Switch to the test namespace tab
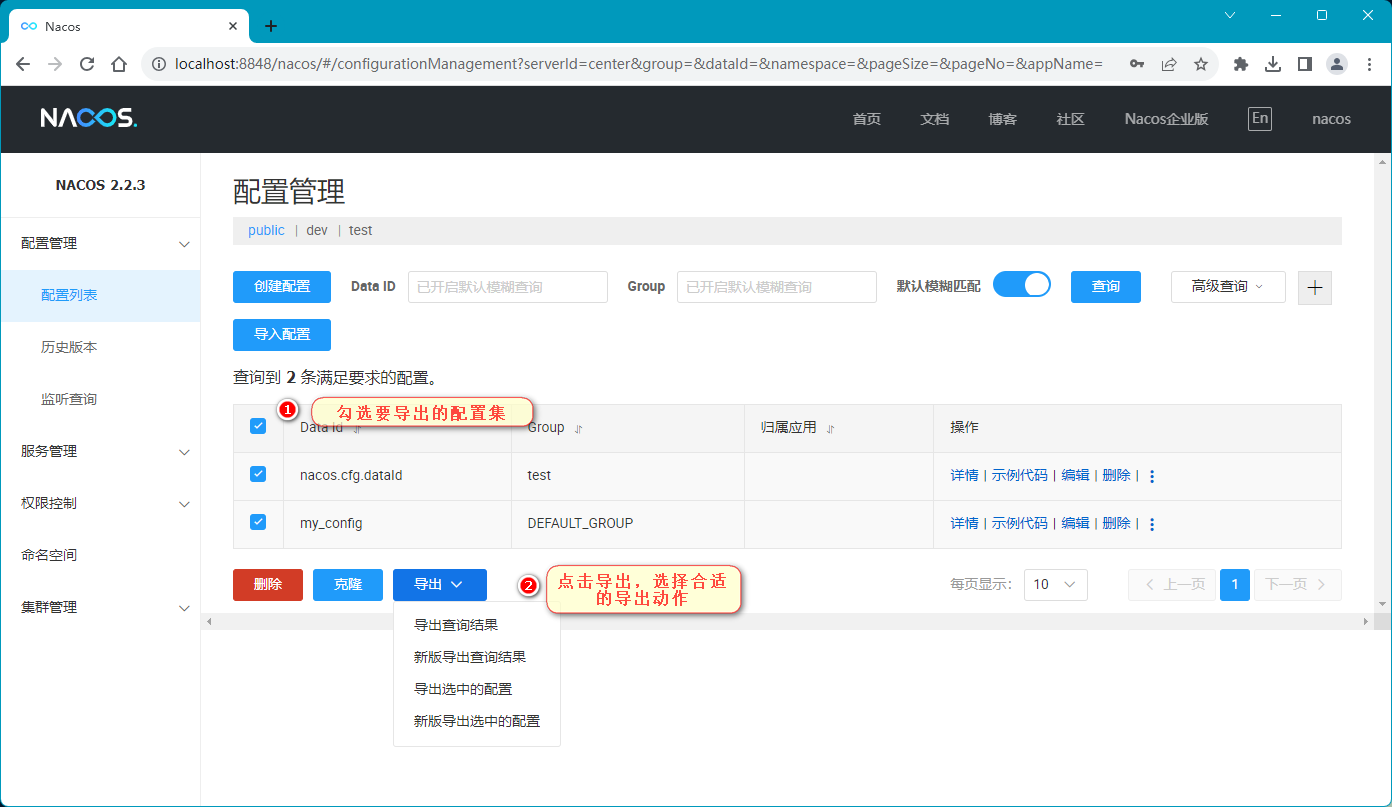 tap(360, 230)
